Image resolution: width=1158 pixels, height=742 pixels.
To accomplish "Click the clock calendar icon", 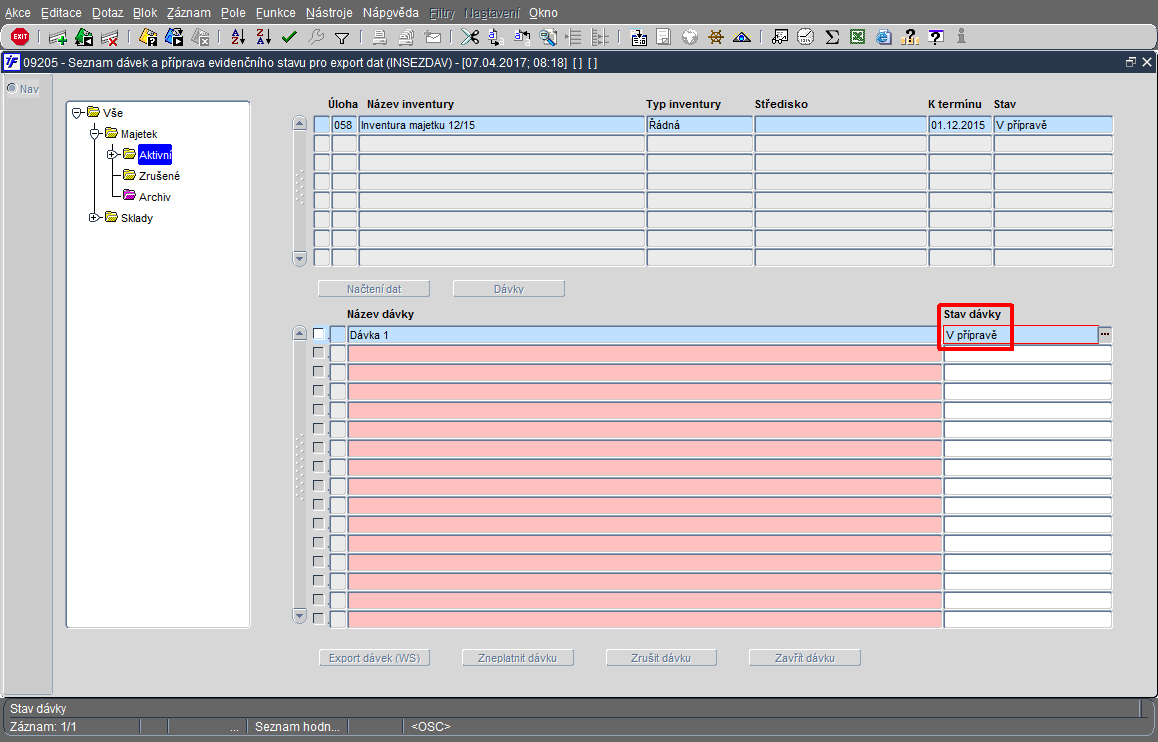I will (x=806, y=37).
